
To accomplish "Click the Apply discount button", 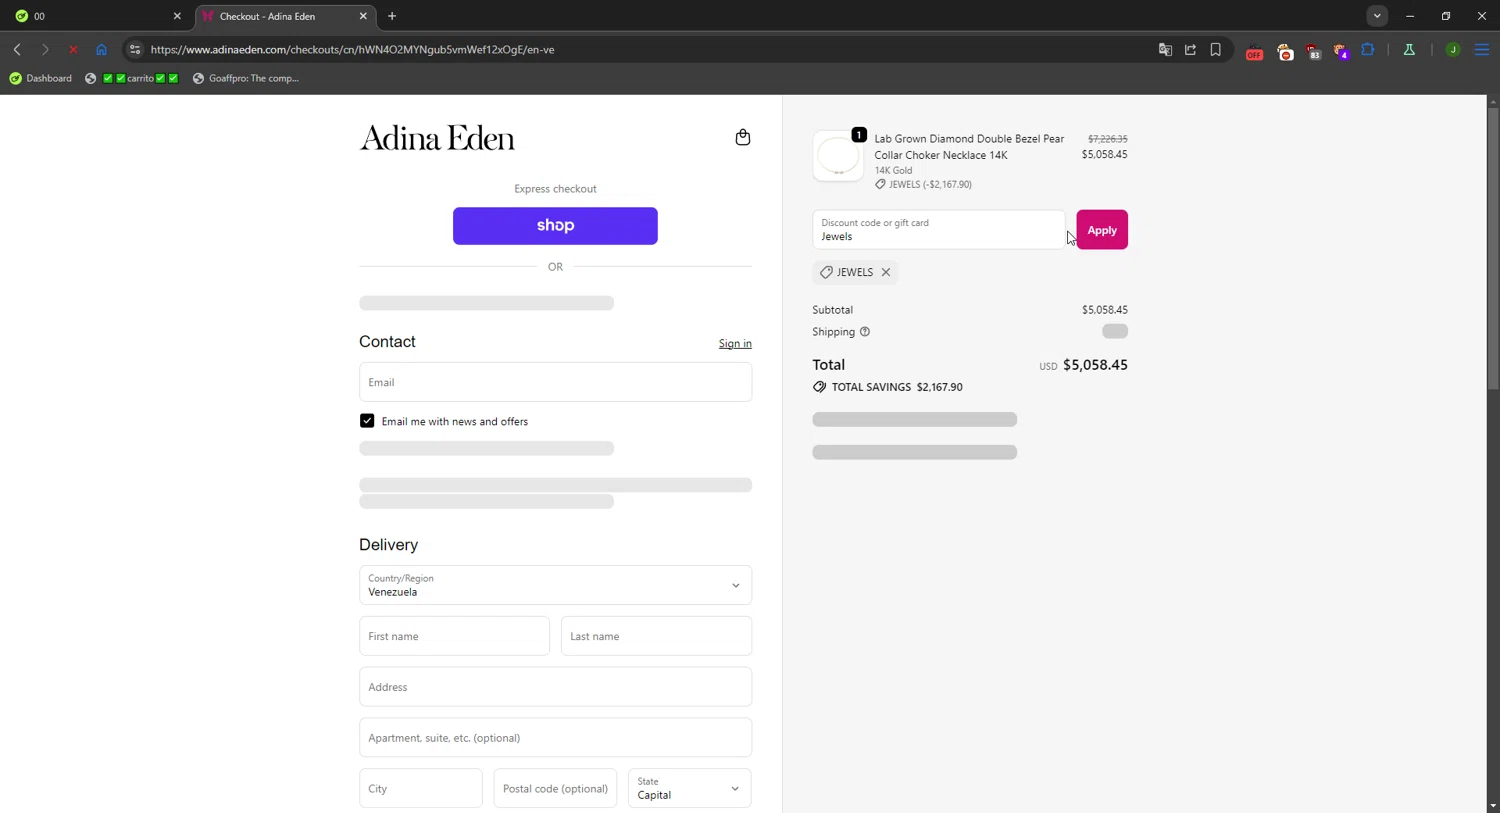I will tap(1102, 230).
